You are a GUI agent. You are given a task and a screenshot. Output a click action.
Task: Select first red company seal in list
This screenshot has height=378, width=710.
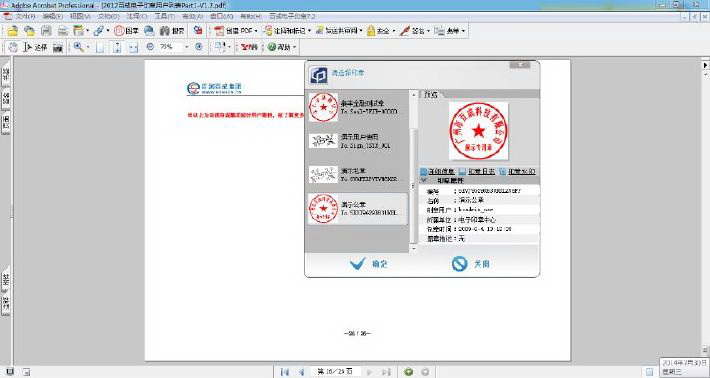click(x=357, y=107)
